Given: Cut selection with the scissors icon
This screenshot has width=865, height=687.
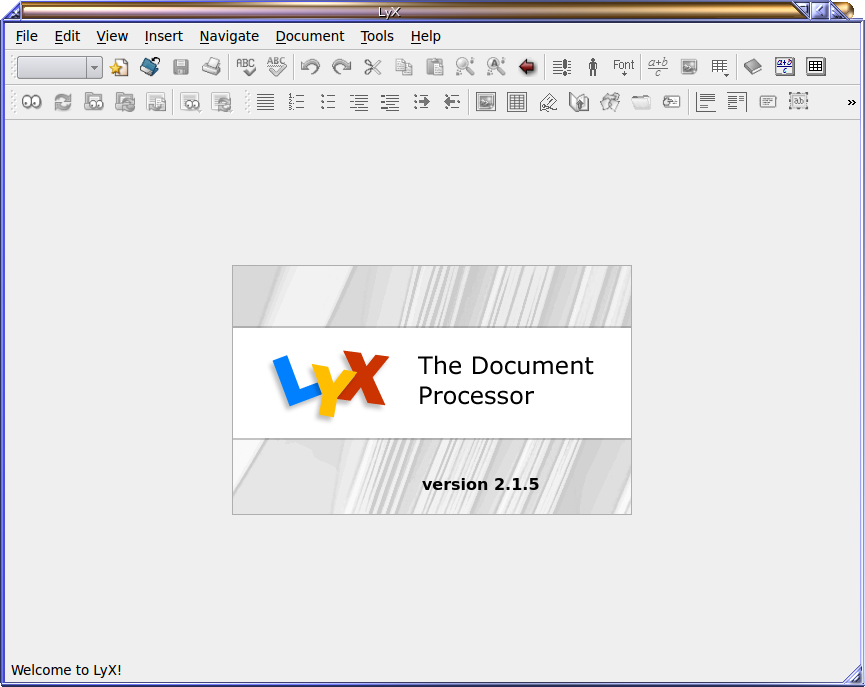Looking at the screenshot, I should 372,67.
